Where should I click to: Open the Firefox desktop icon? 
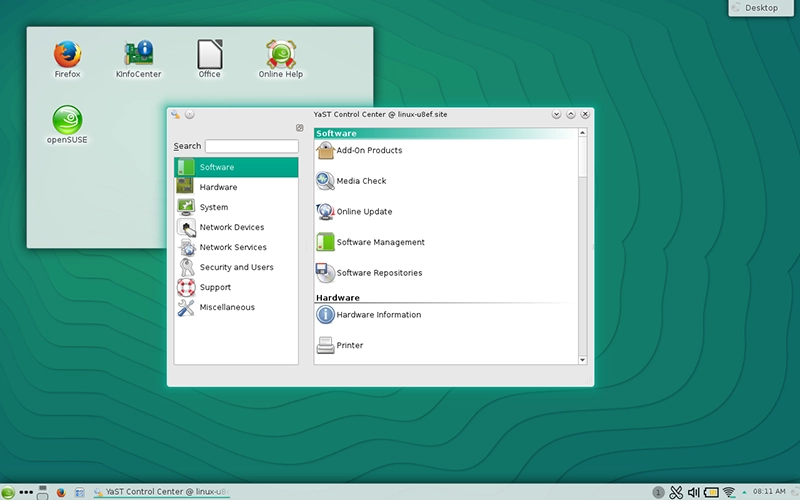[x=67, y=59]
